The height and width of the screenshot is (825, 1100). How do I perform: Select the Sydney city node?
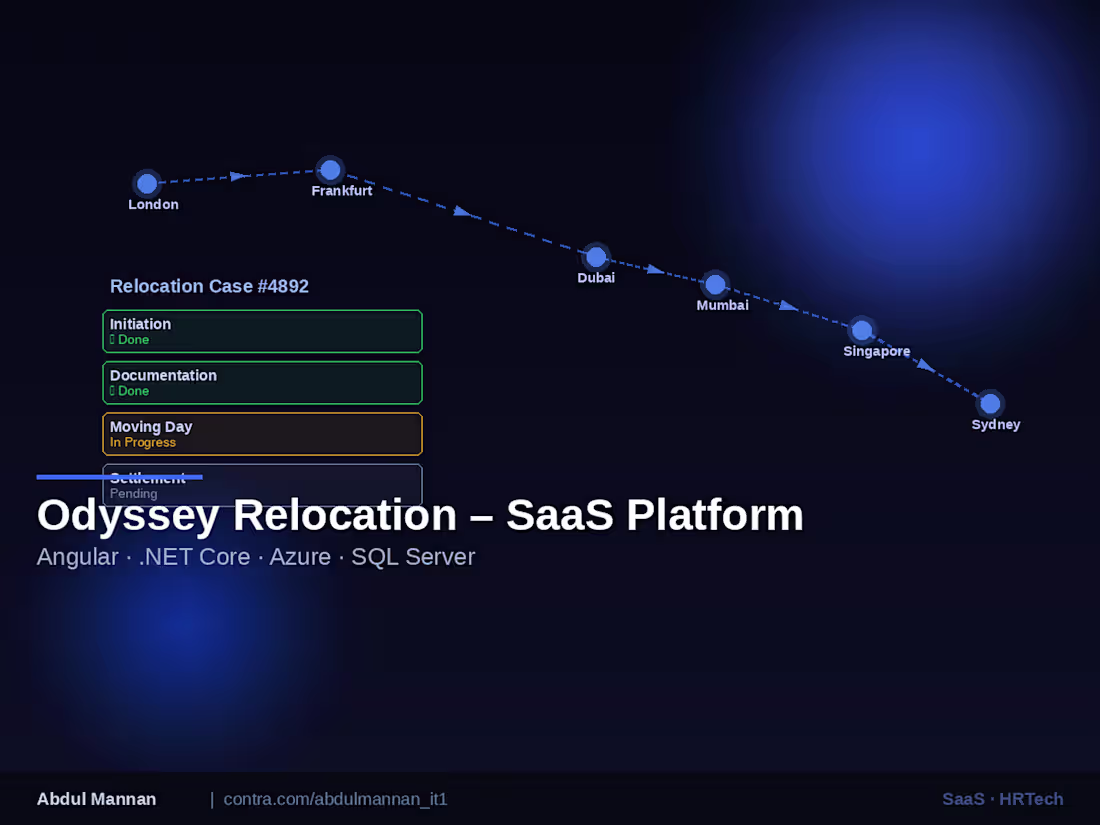click(x=990, y=403)
